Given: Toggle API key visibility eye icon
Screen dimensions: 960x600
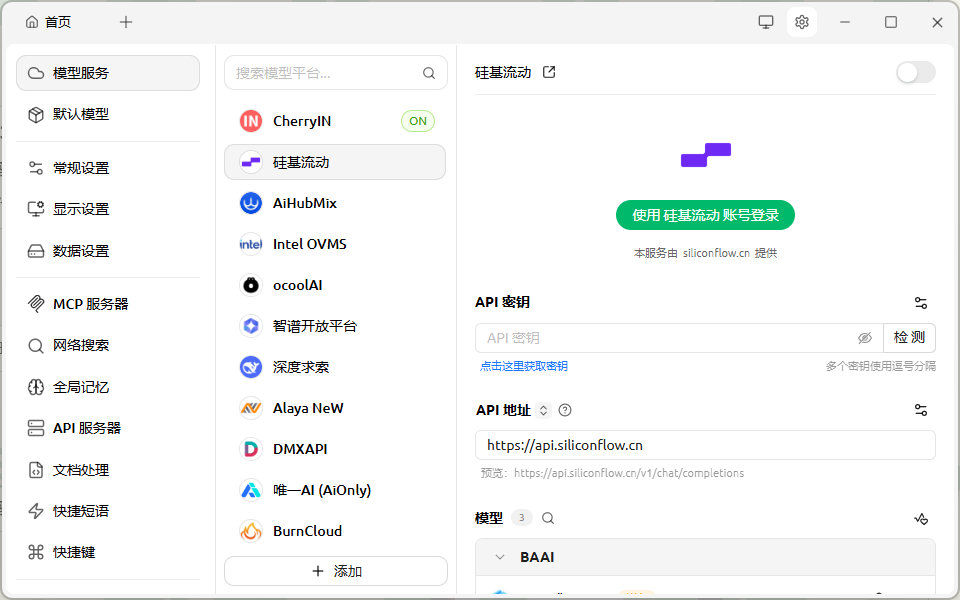Looking at the screenshot, I should (x=864, y=338).
